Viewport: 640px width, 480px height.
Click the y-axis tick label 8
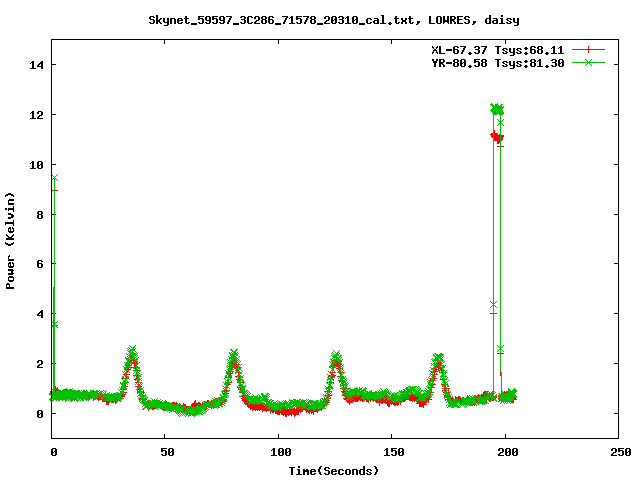[x=40, y=215]
